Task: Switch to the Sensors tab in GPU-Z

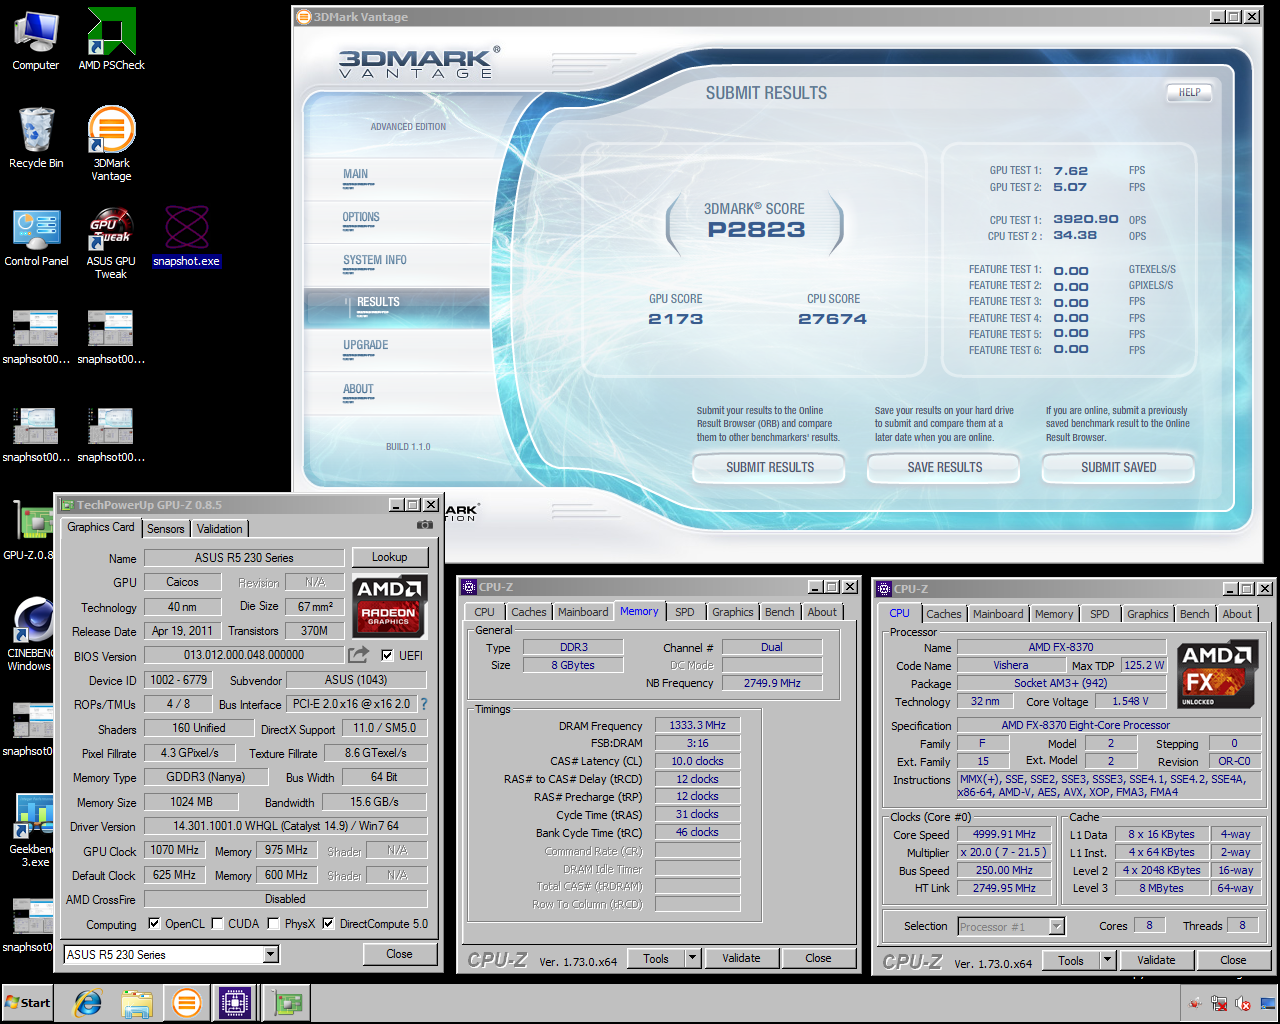Action: (166, 529)
